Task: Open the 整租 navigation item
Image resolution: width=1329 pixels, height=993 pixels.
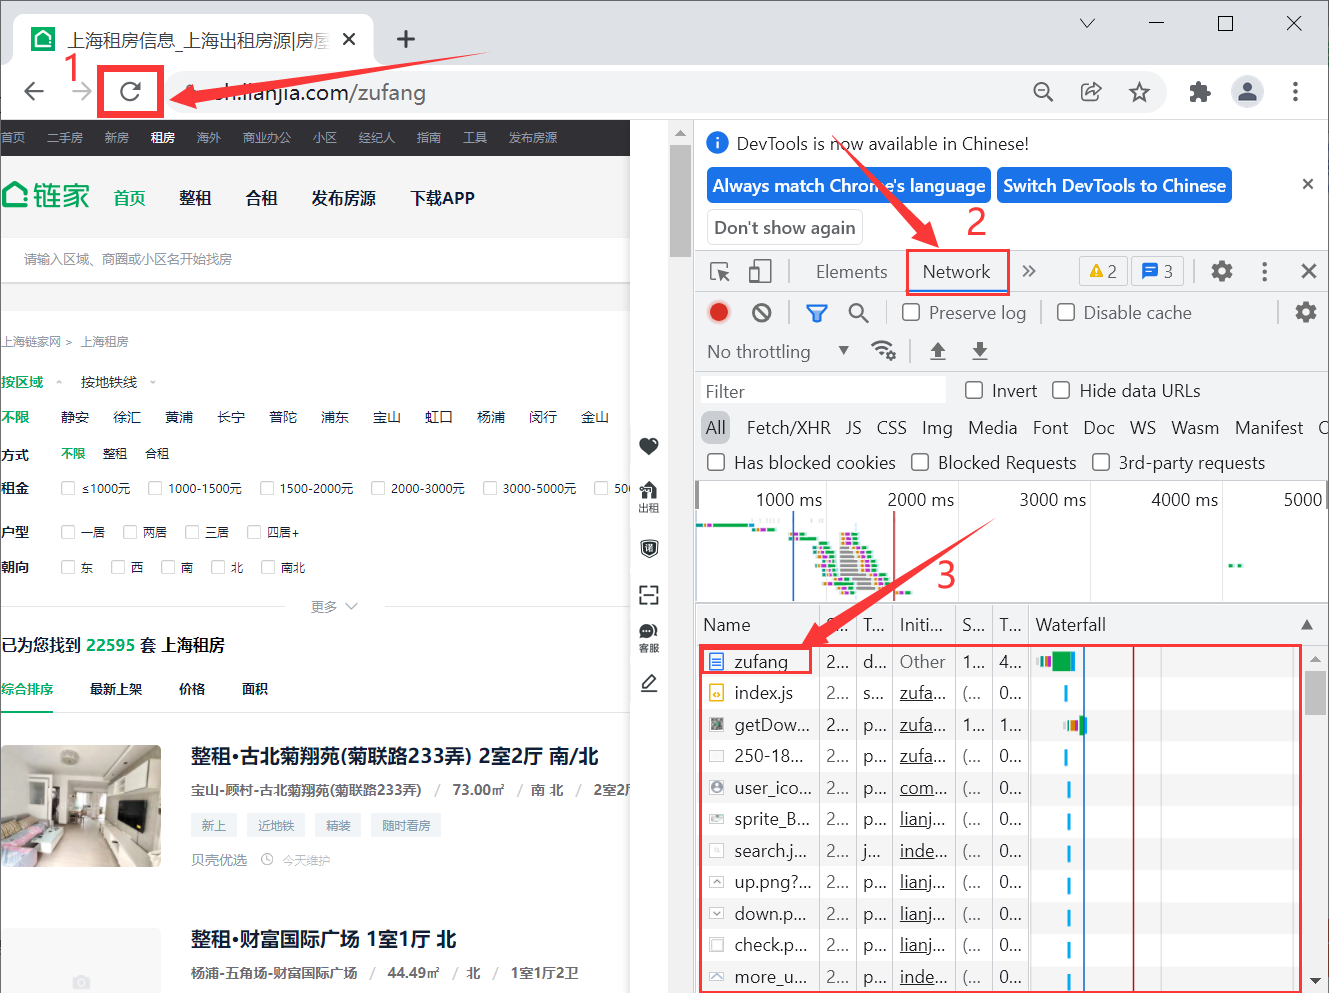Action: point(195,198)
